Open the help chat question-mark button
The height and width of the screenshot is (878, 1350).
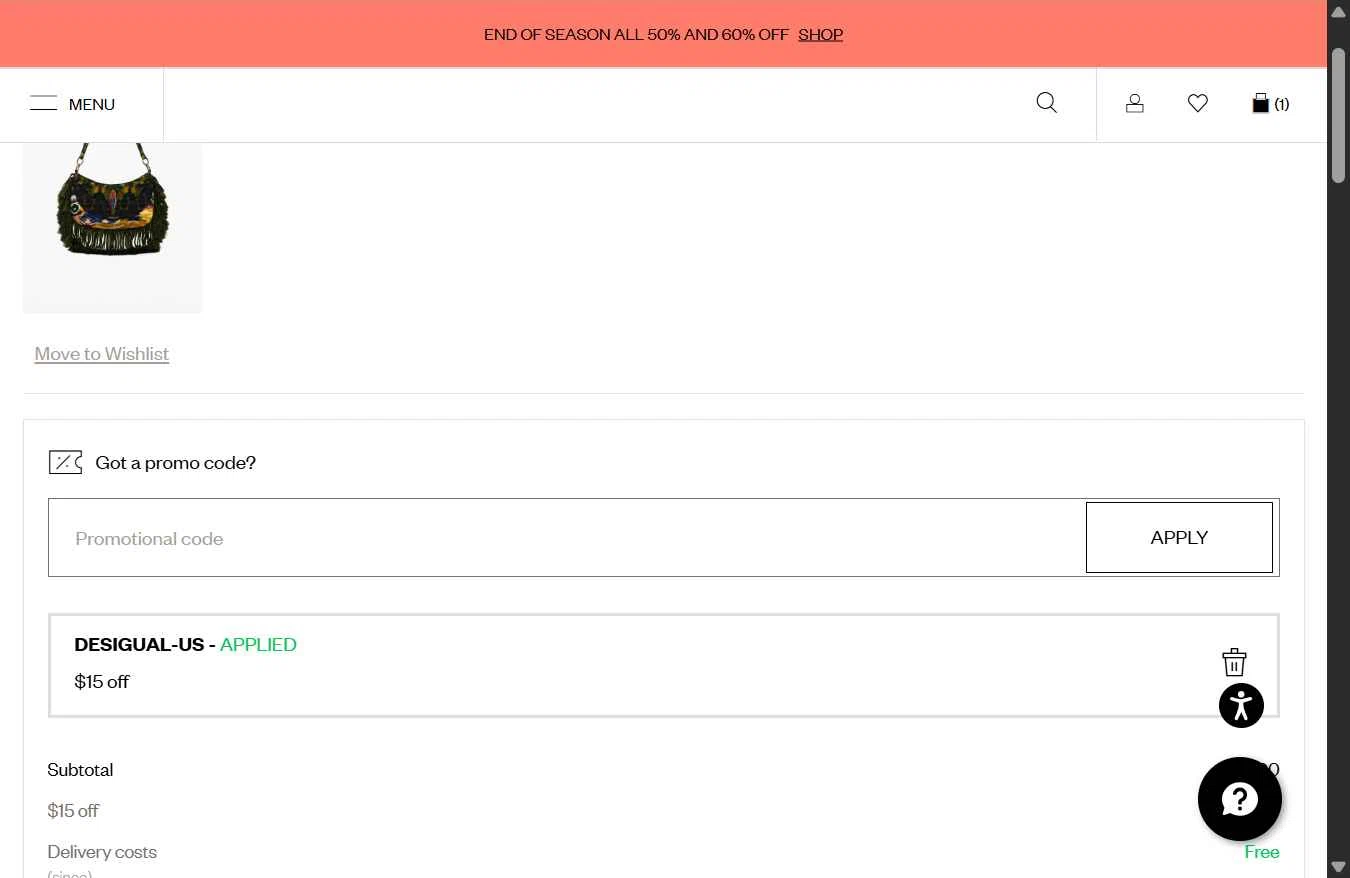click(x=1240, y=799)
